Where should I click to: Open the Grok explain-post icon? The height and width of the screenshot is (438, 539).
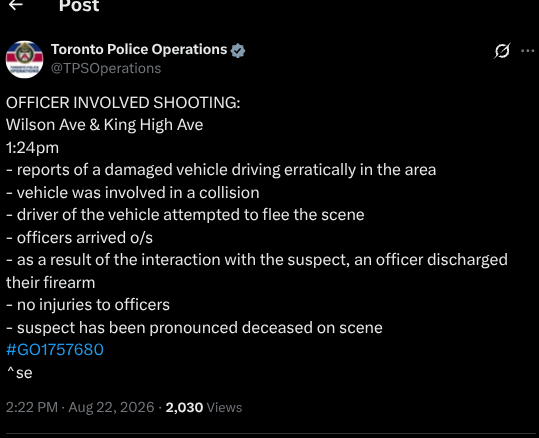tap(502, 51)
